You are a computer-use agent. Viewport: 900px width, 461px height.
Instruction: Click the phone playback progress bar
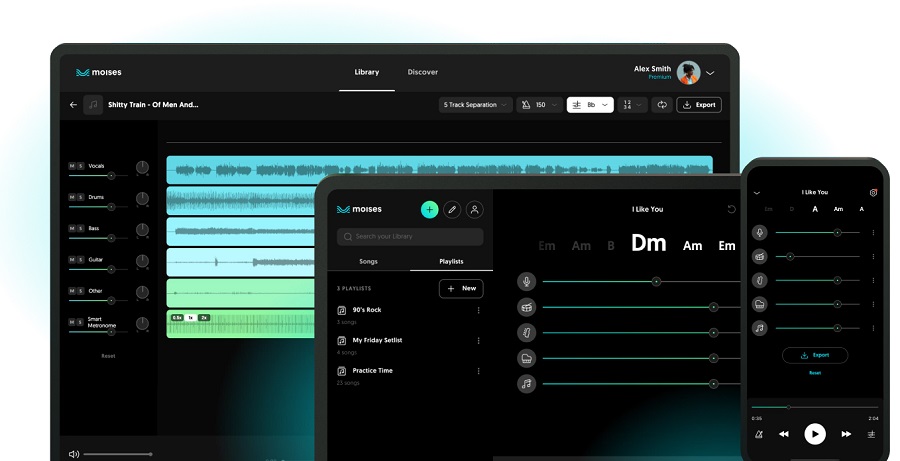click(814, 407)
